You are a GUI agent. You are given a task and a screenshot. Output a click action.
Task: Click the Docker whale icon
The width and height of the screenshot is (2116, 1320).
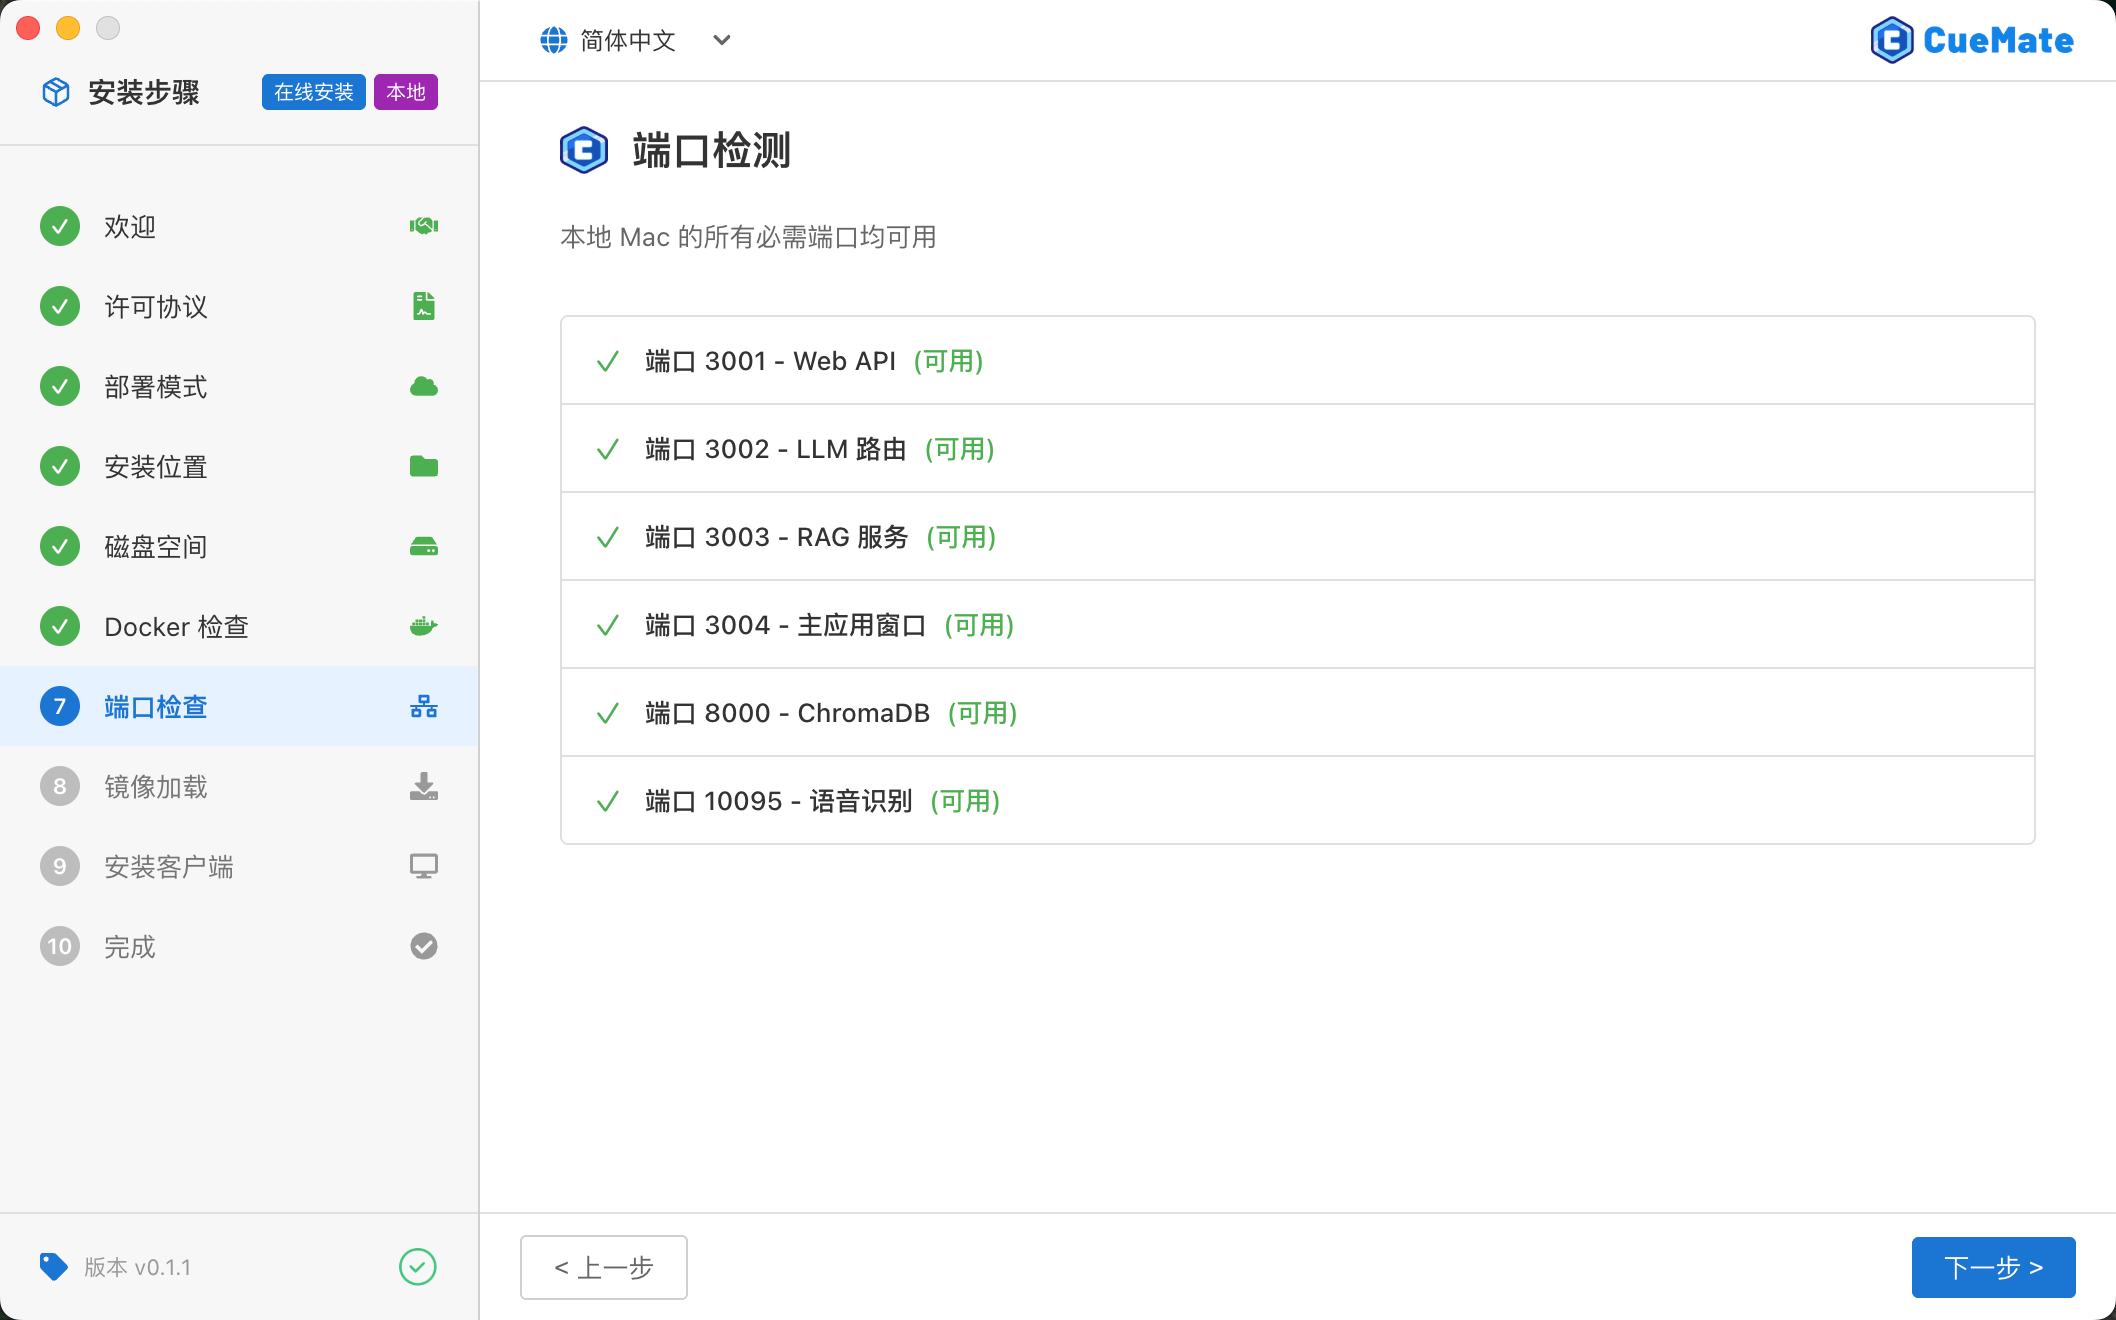click(x=423, y=626)
